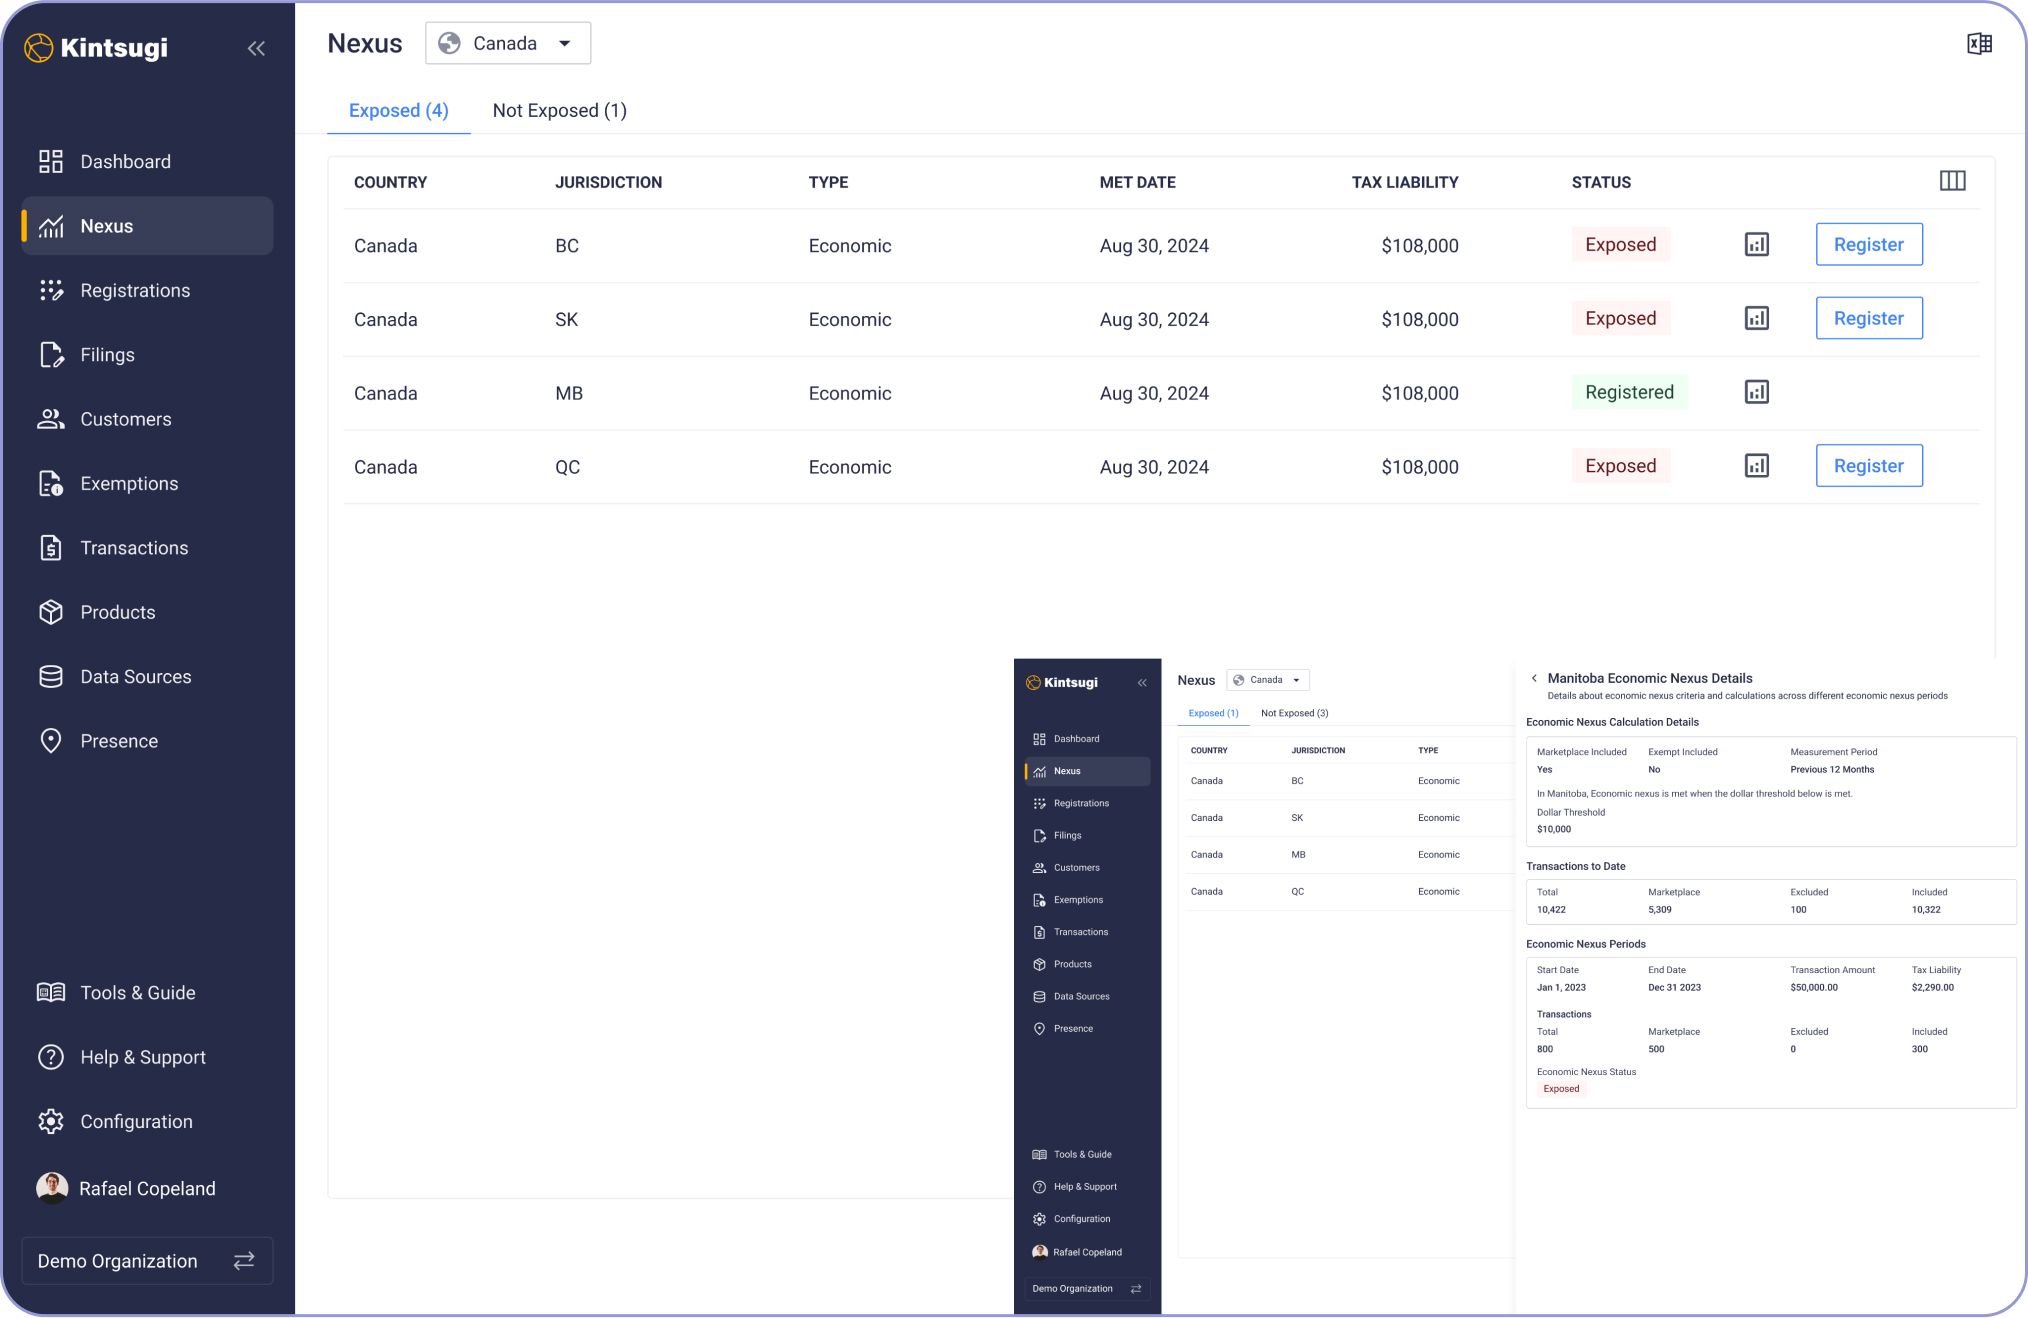Image resolution: width=2028 pixels, height=1318 pixels.
Task: Open the Canada country dropdown
Action: pos(507,43)
